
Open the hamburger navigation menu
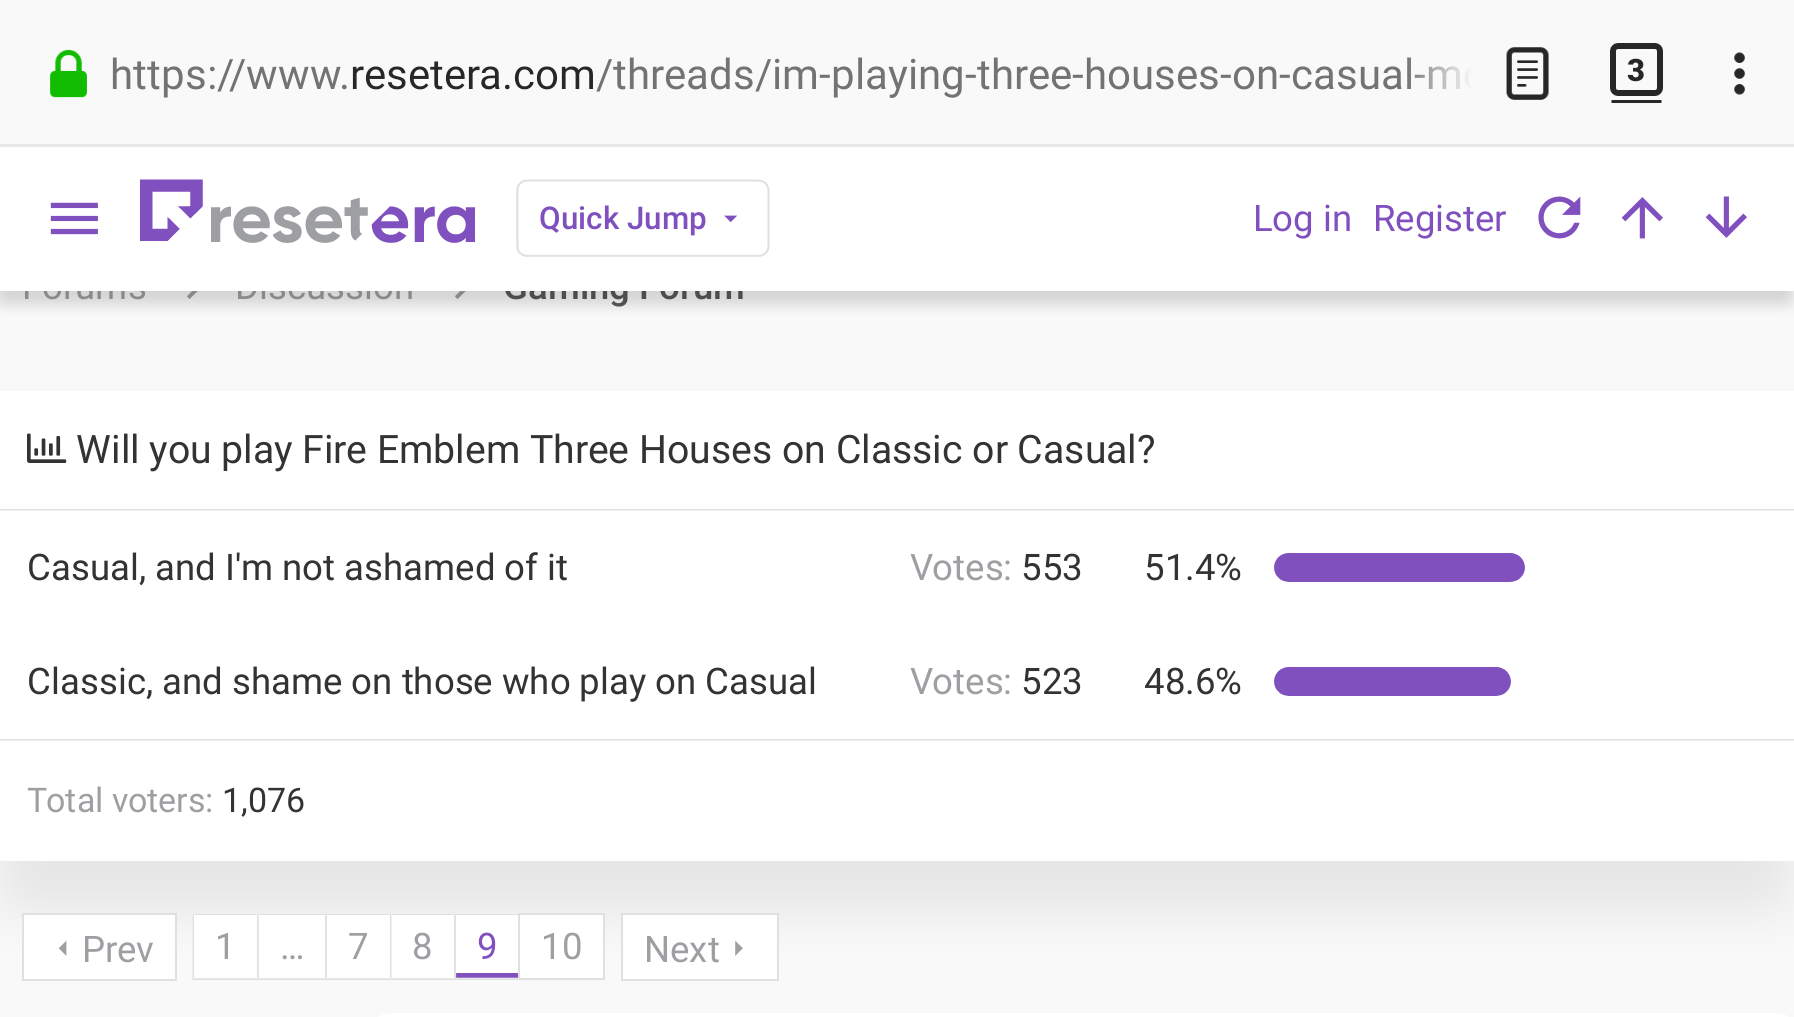(74, 218)
